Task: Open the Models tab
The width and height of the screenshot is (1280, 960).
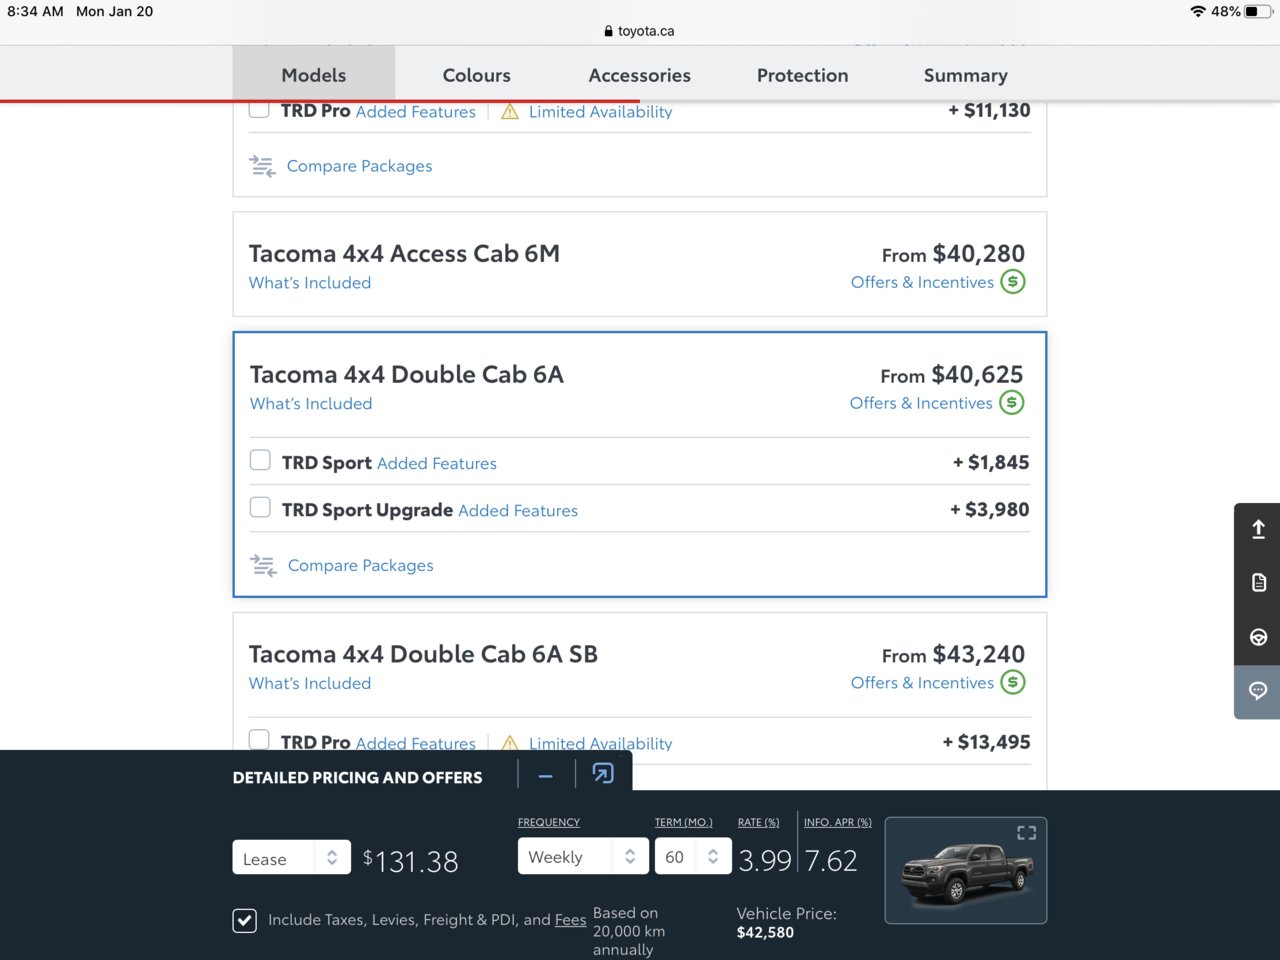Action: pyautogui.click(x=314, y=75)
